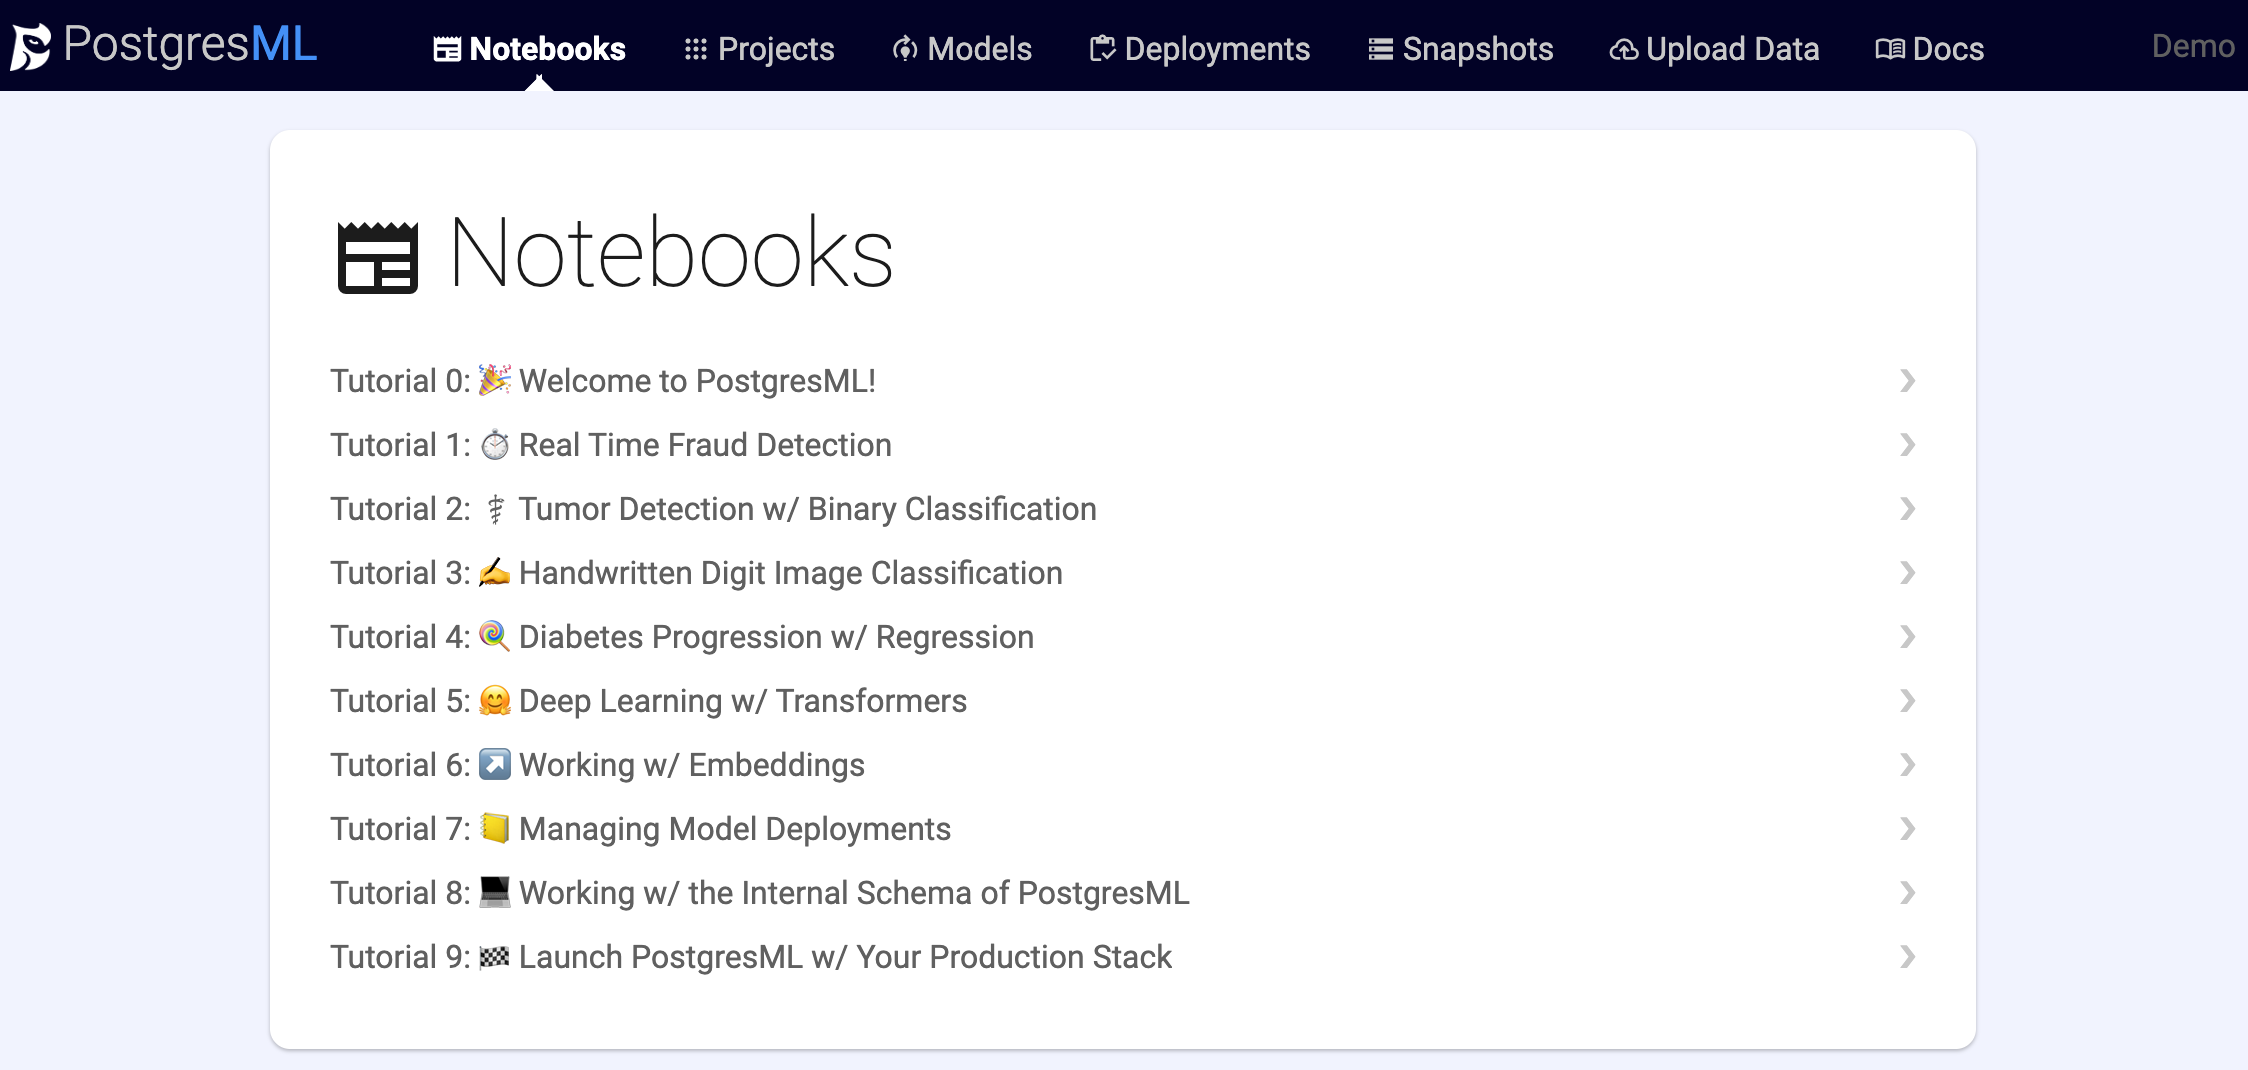This screenshot has height=1070, width=2248.
Task: Click the ledger emoji in Tutorial 7
Action: [494, 828]
